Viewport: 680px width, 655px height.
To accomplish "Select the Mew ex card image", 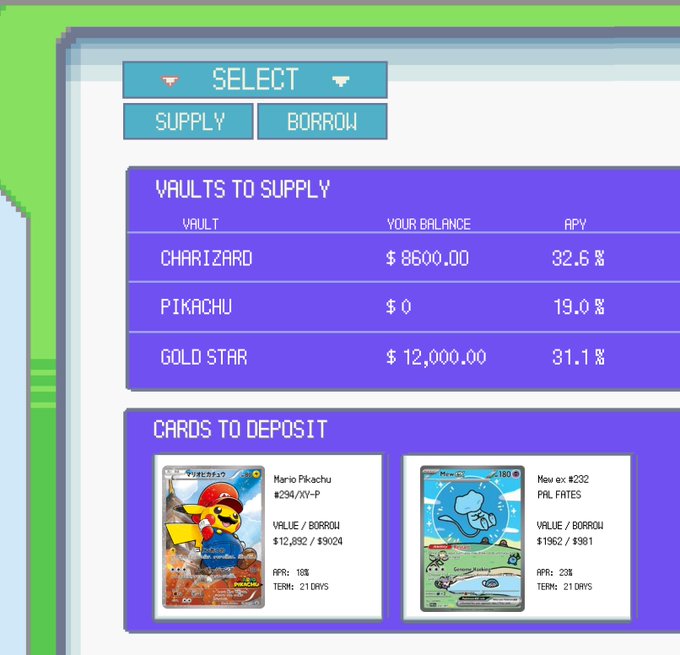I will (x=472, y=538).
